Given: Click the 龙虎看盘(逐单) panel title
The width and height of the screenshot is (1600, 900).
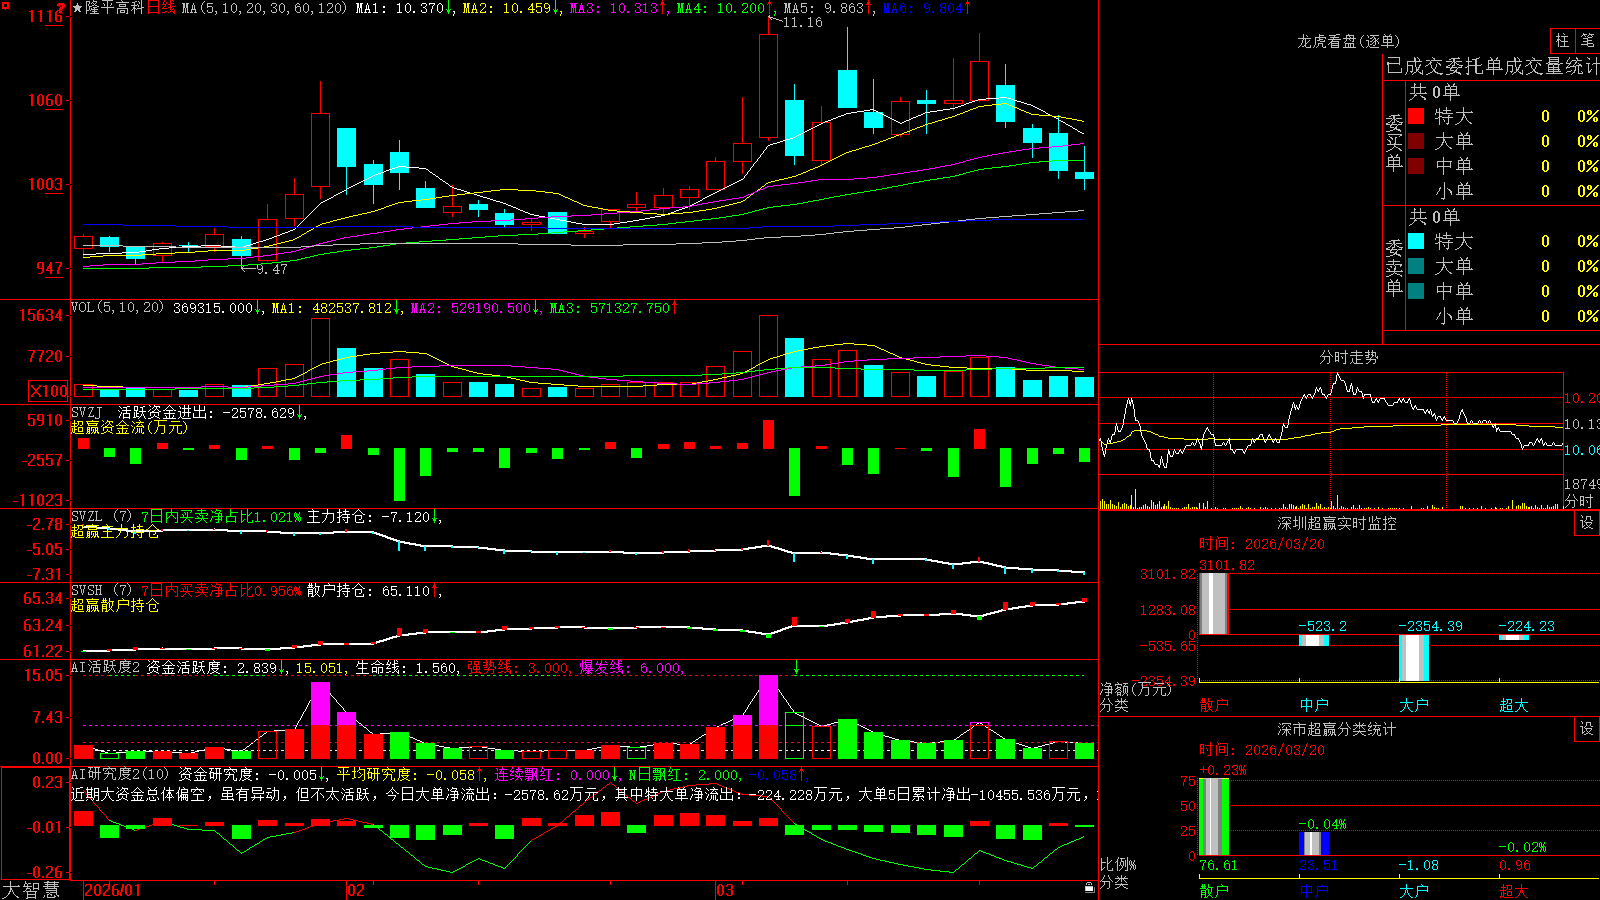Looking at the screenshot, I should (x=1348, y=41).
